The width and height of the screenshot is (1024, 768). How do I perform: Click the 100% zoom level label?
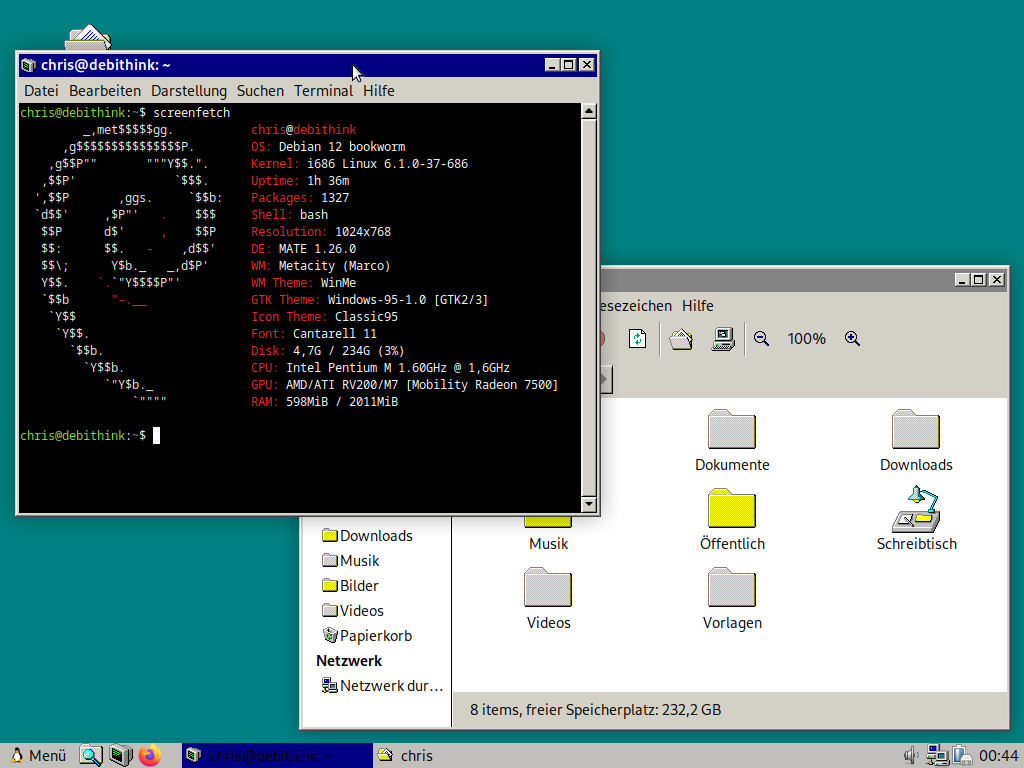pyautogui.click(x=807, y=338)
